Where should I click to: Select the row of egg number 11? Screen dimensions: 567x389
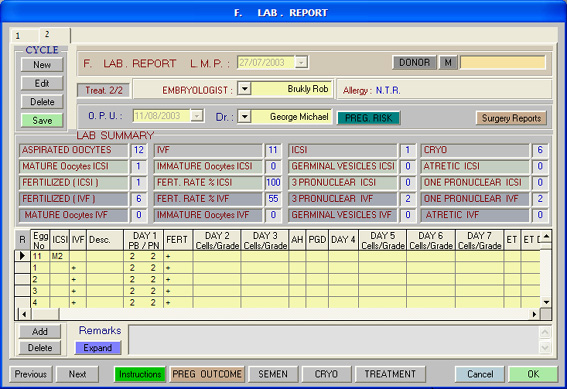point(22,256)
